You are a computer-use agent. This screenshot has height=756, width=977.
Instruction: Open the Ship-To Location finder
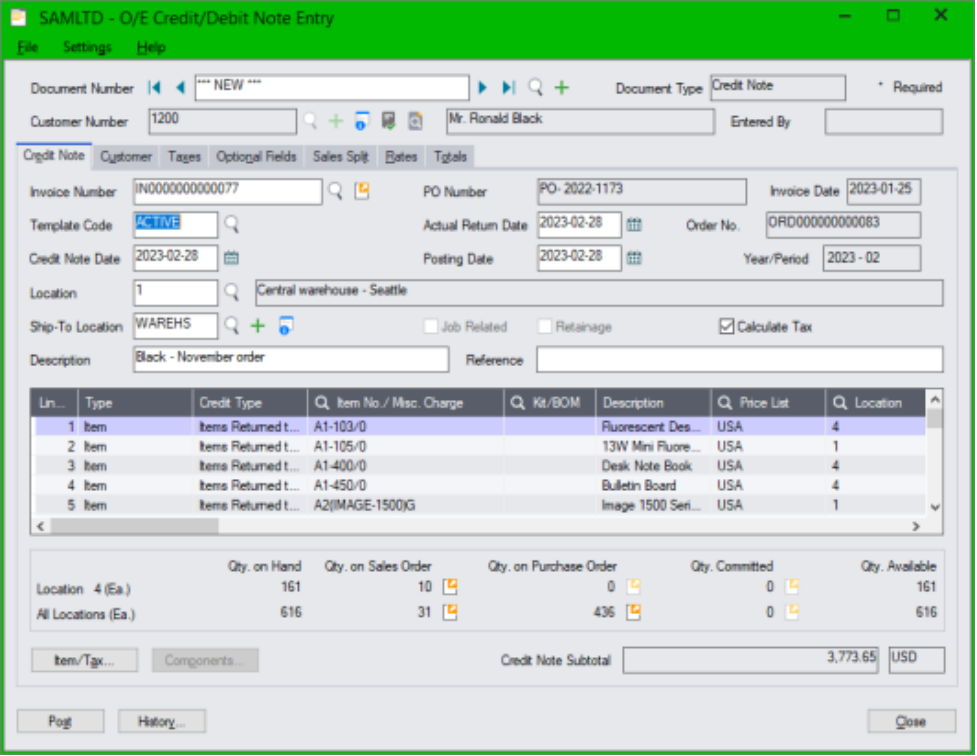click(x=232, y=325)
